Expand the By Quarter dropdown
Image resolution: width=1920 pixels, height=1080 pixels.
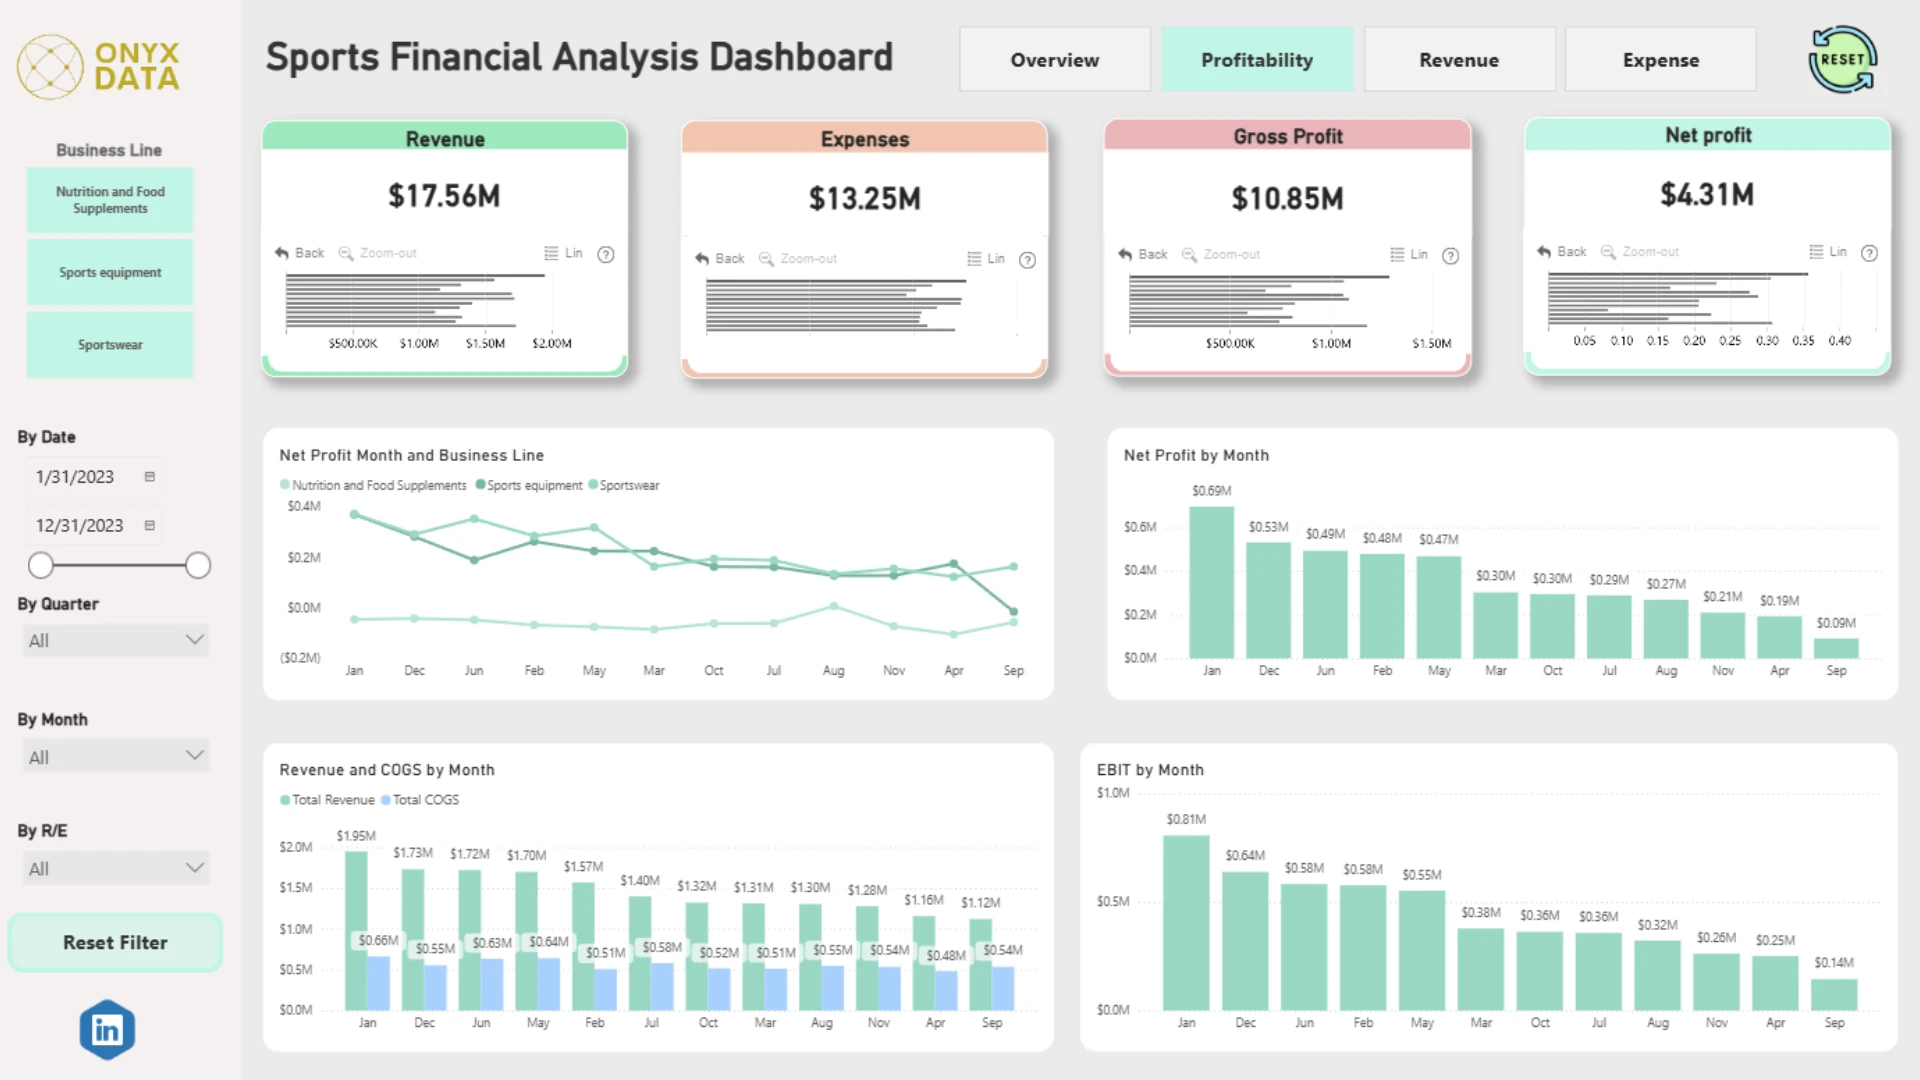point(116,640)
